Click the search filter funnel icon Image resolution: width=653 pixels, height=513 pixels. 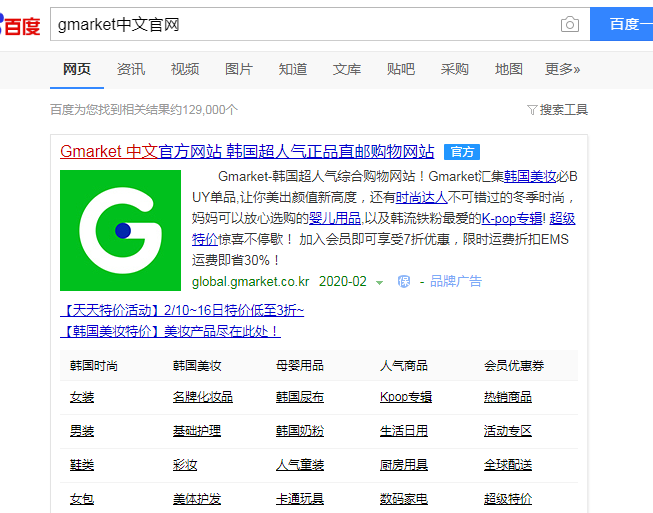532,110
